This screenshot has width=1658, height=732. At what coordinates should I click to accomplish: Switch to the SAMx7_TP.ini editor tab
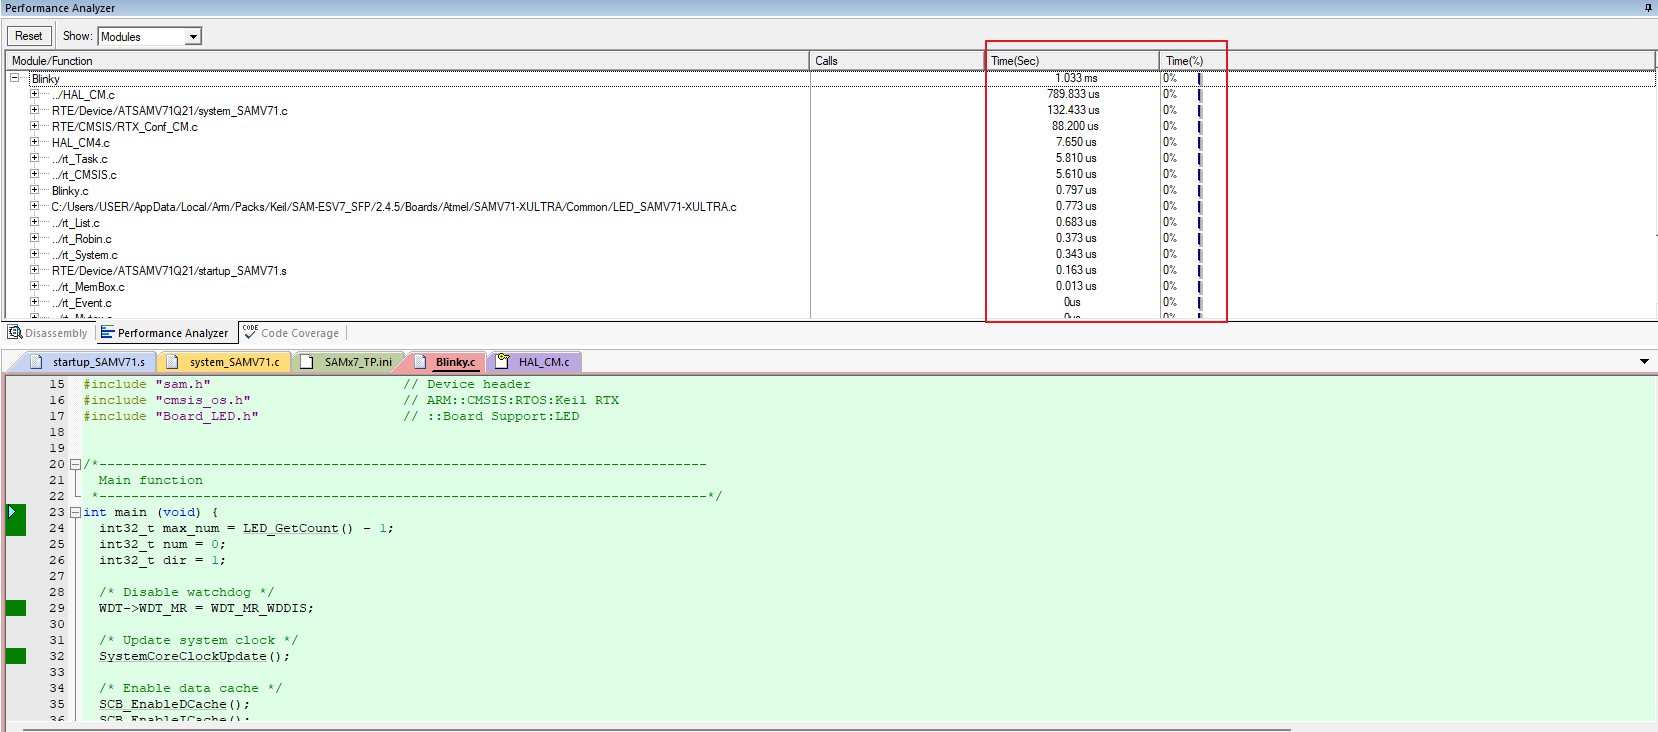[357, 362]
